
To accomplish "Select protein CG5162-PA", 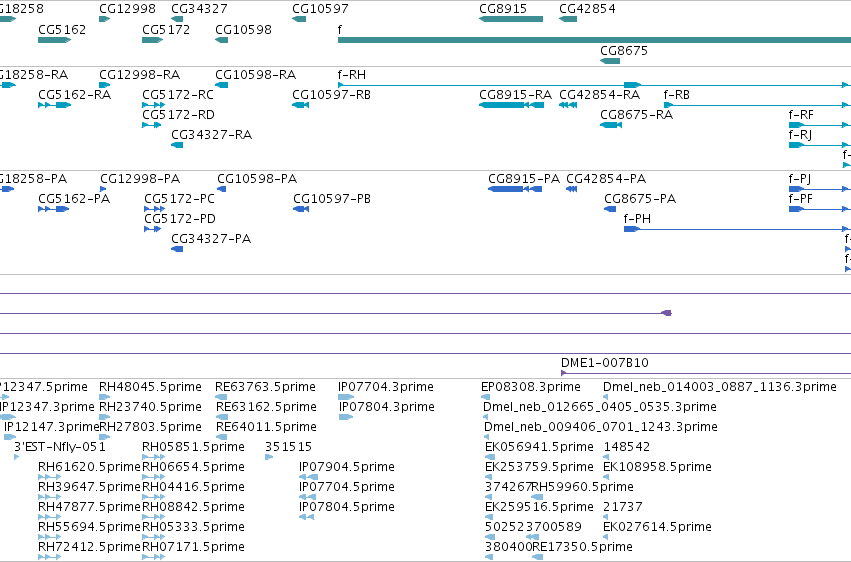I will click(x=53, y=209).
